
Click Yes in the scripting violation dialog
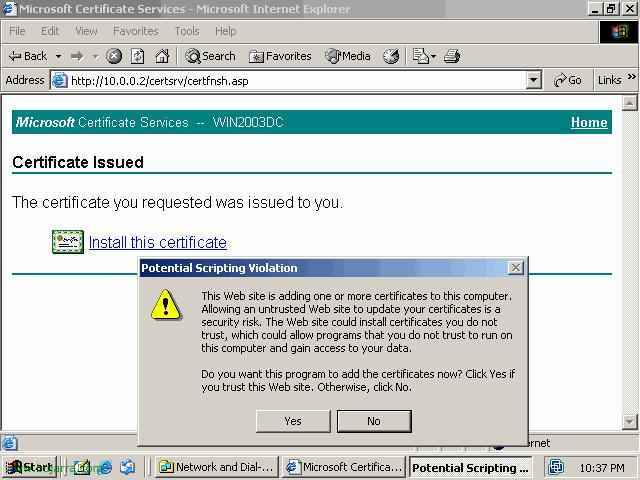coord(293,421)
